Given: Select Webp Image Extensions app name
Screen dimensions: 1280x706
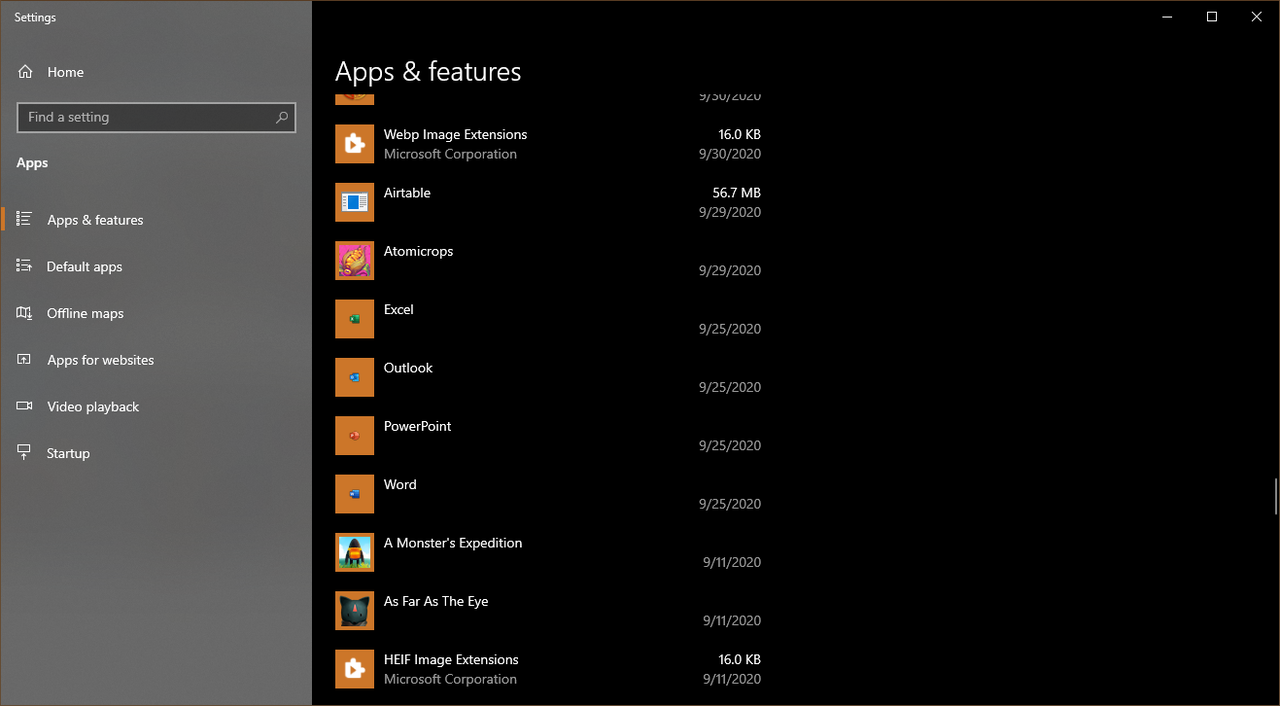Looking at the screenshot, I should pos(455,134).
